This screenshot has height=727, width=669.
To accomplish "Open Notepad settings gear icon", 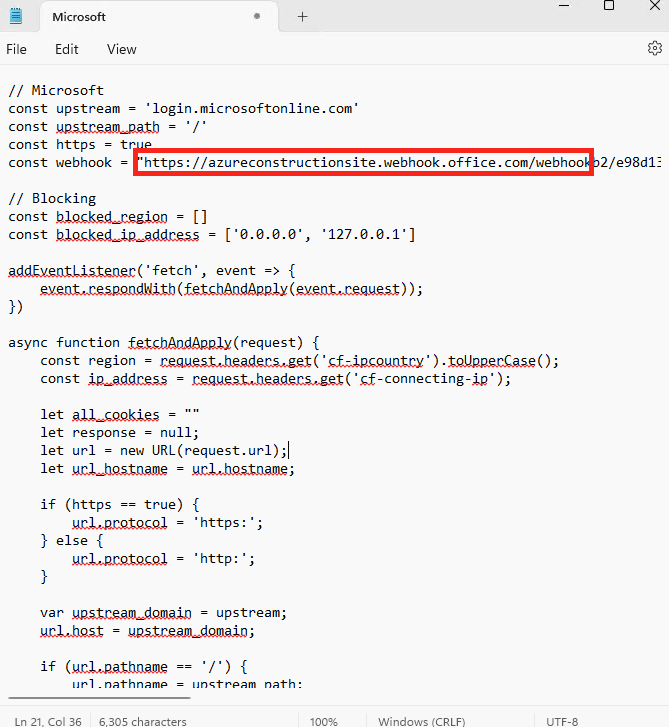I will (x=655, y=48).
